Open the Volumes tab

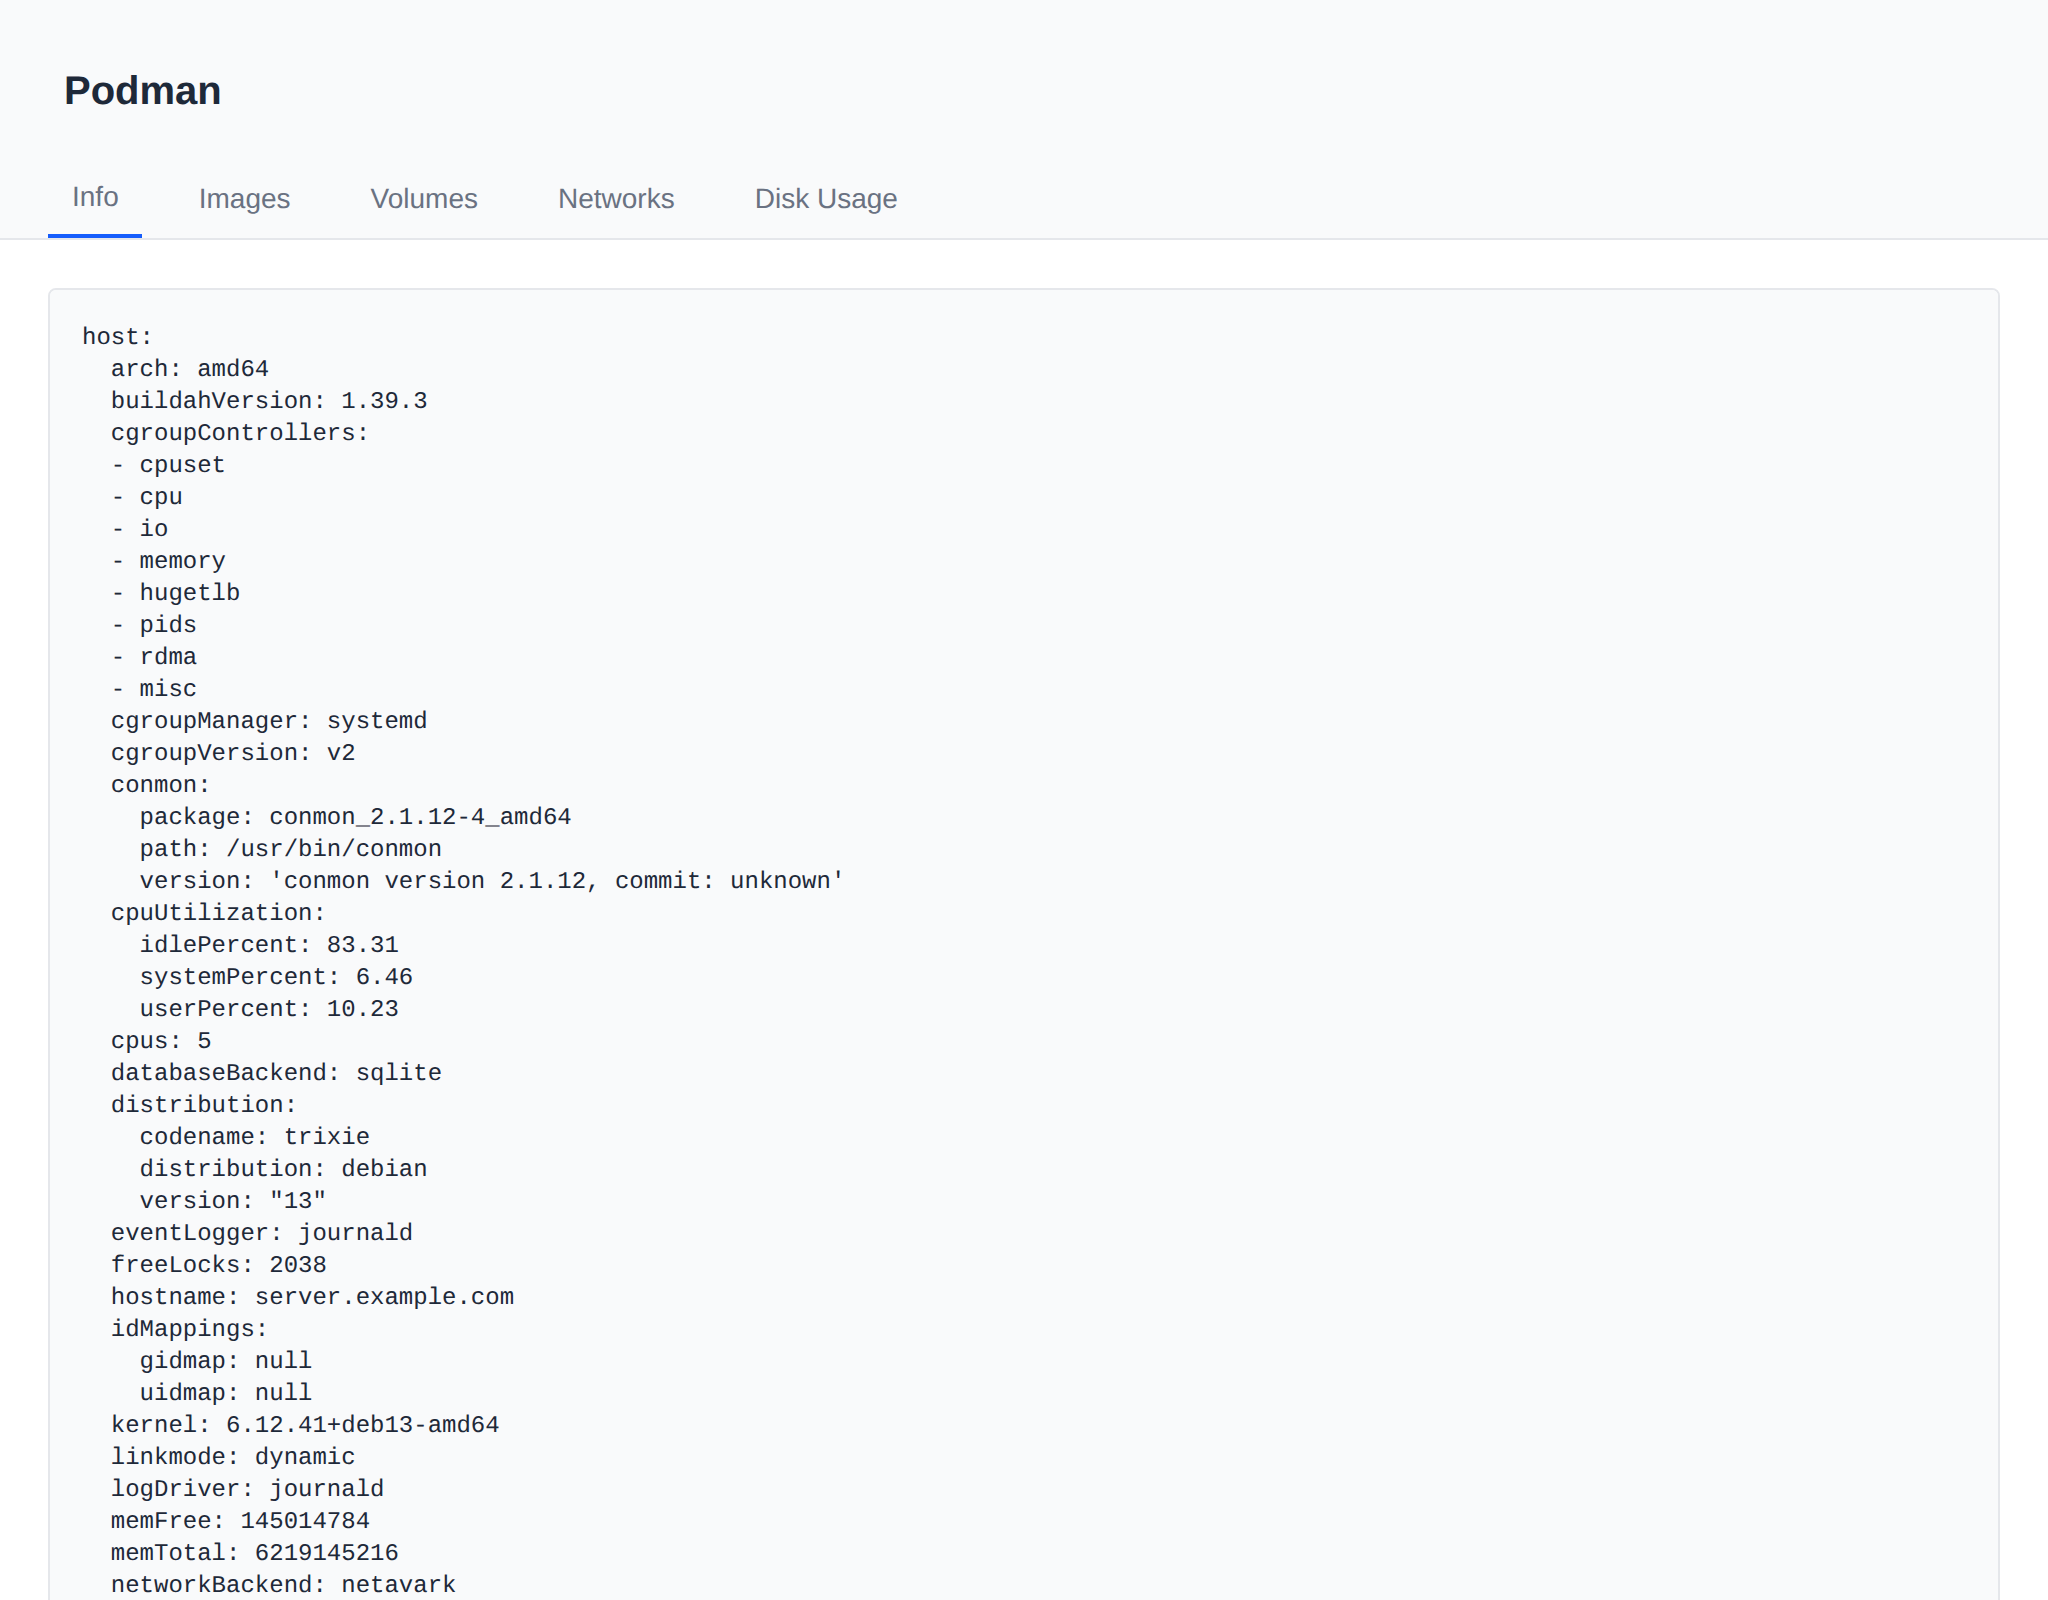(x=424, y=199)
